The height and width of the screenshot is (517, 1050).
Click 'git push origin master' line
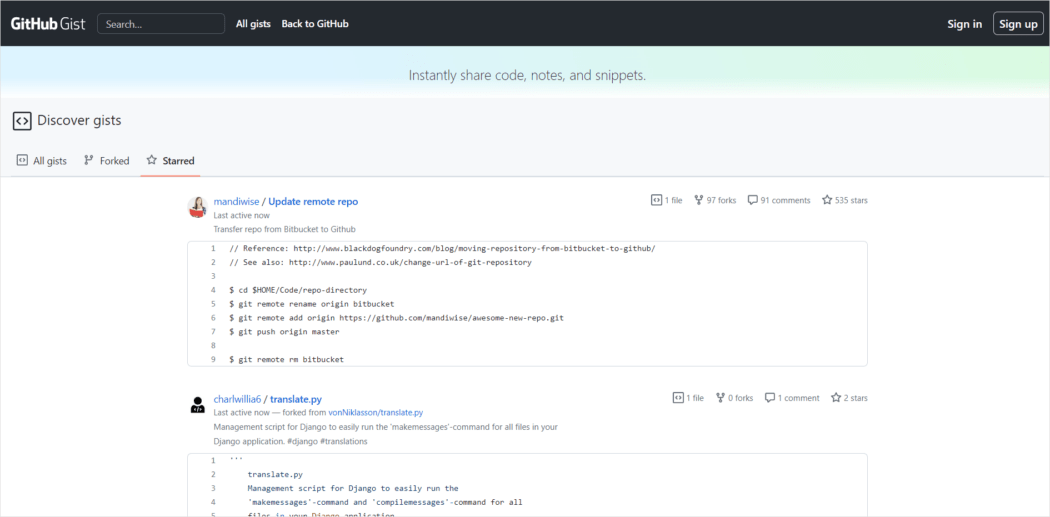pos(284,331)
